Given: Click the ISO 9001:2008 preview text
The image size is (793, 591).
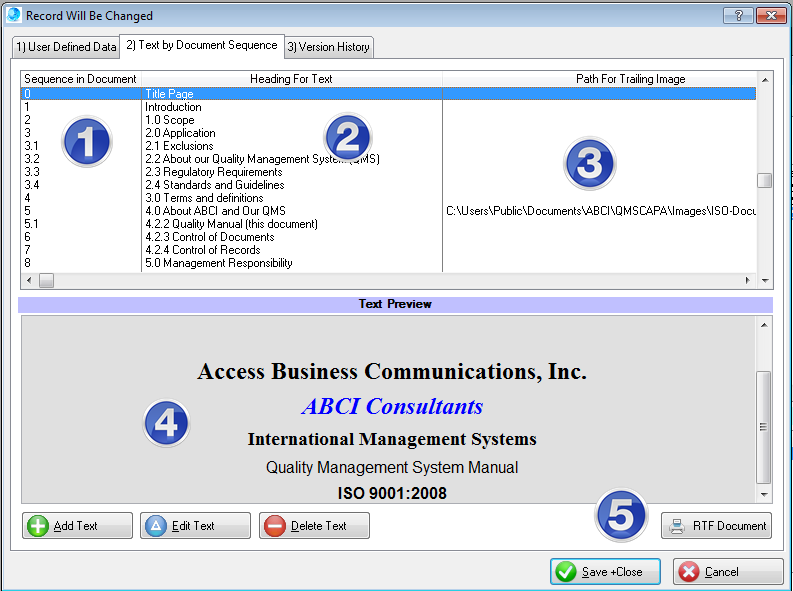Looking at the screenshot, I should [x=392, y=493].
